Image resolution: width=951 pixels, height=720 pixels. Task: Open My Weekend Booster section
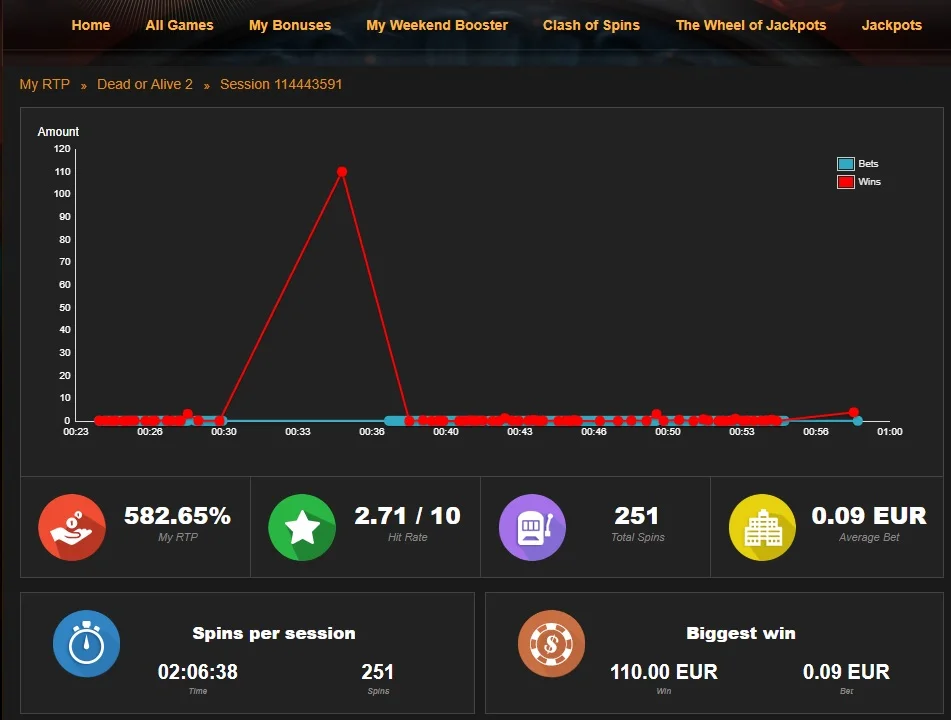click(437, 25)
